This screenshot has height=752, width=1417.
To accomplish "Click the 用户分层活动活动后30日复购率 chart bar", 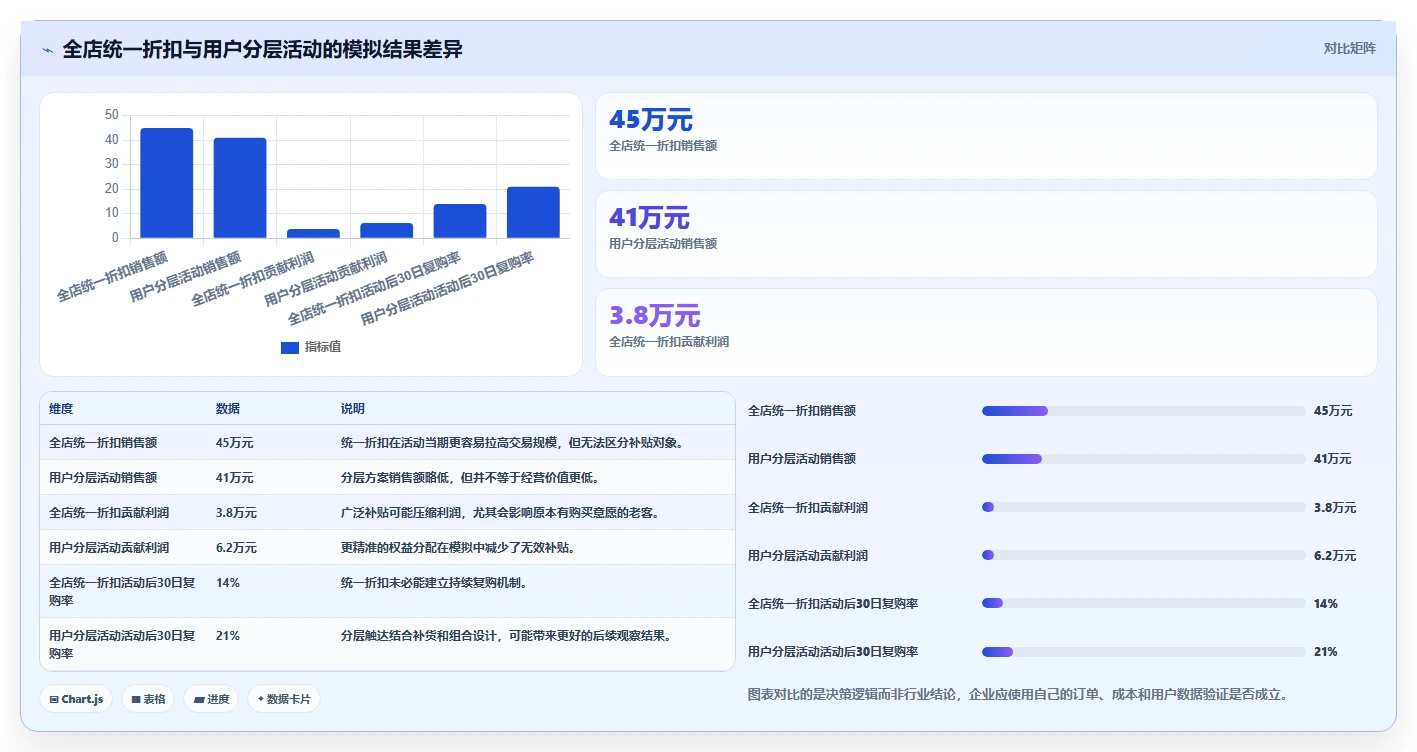I will pos(533,212).
